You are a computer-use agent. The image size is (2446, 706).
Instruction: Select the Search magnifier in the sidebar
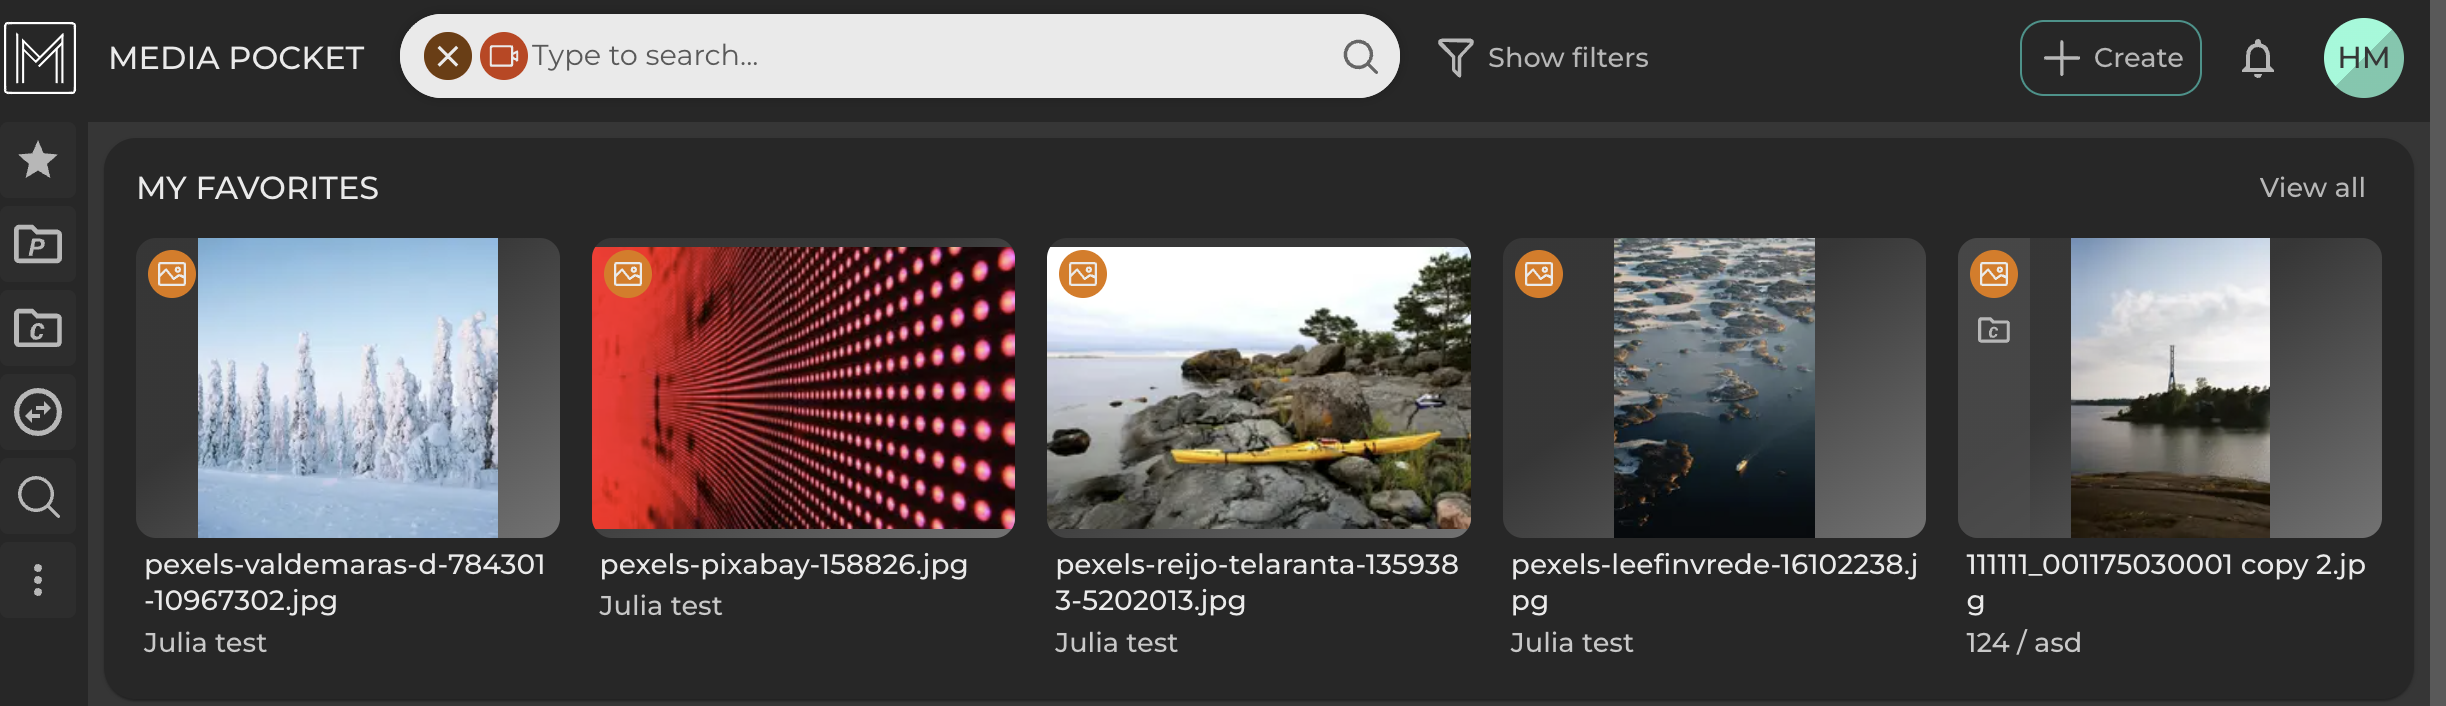[x=38, y=496]
